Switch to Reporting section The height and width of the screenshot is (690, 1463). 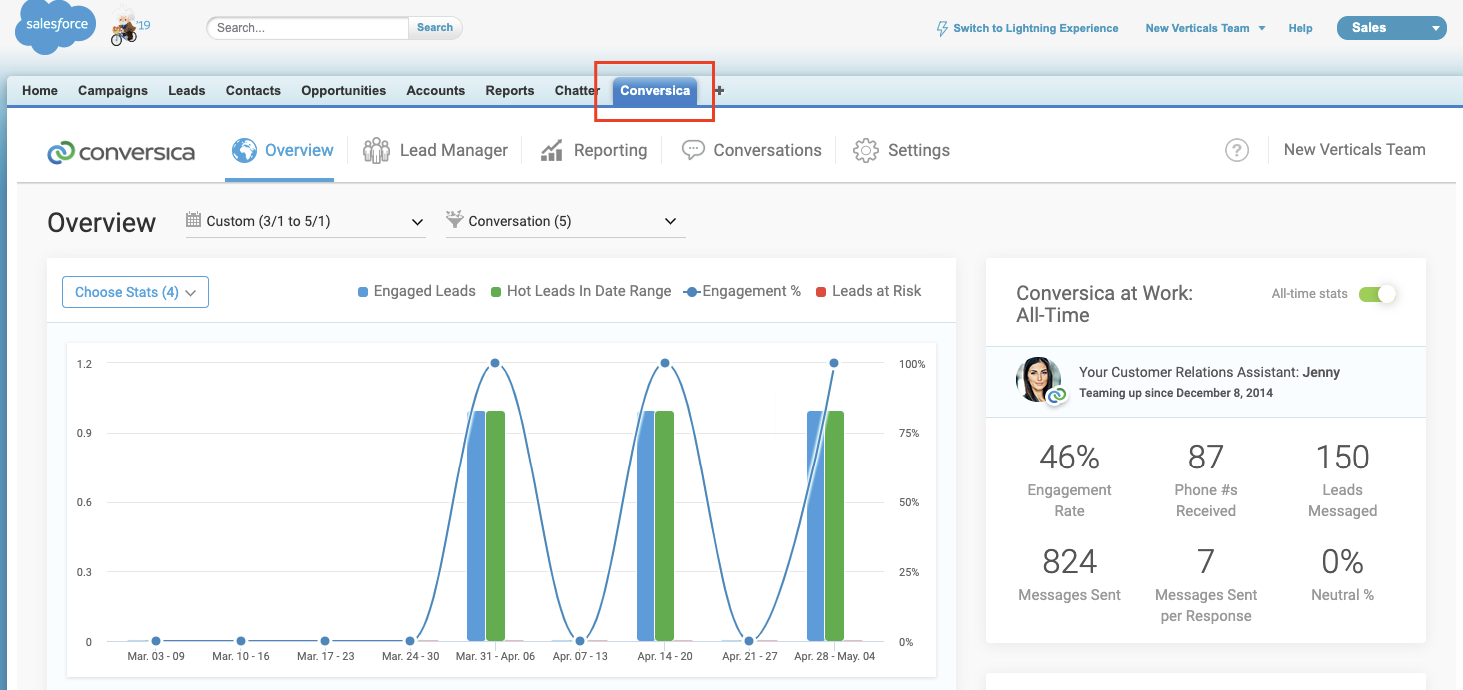pyautogui.click(x=594, y=150)
